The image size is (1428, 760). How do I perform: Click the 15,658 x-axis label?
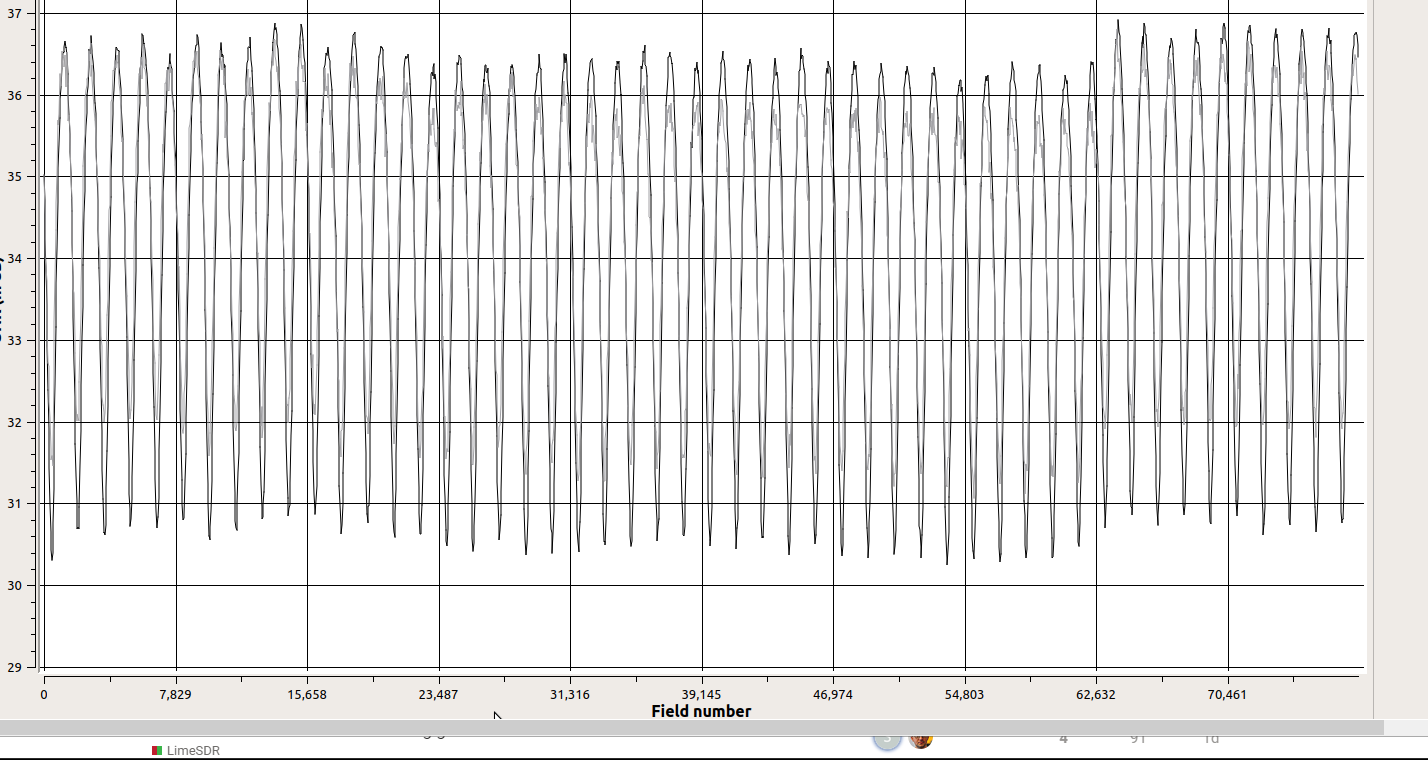click(x=307, y=694)
